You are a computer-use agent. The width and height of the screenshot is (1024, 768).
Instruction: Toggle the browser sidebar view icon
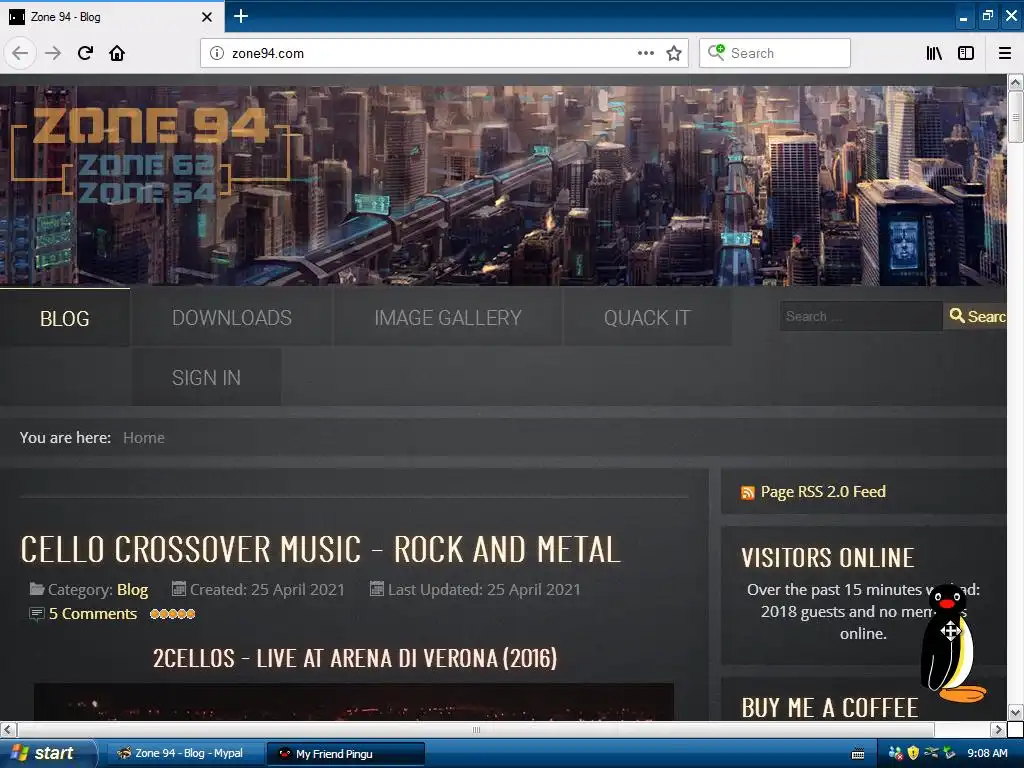click(966, 53)
